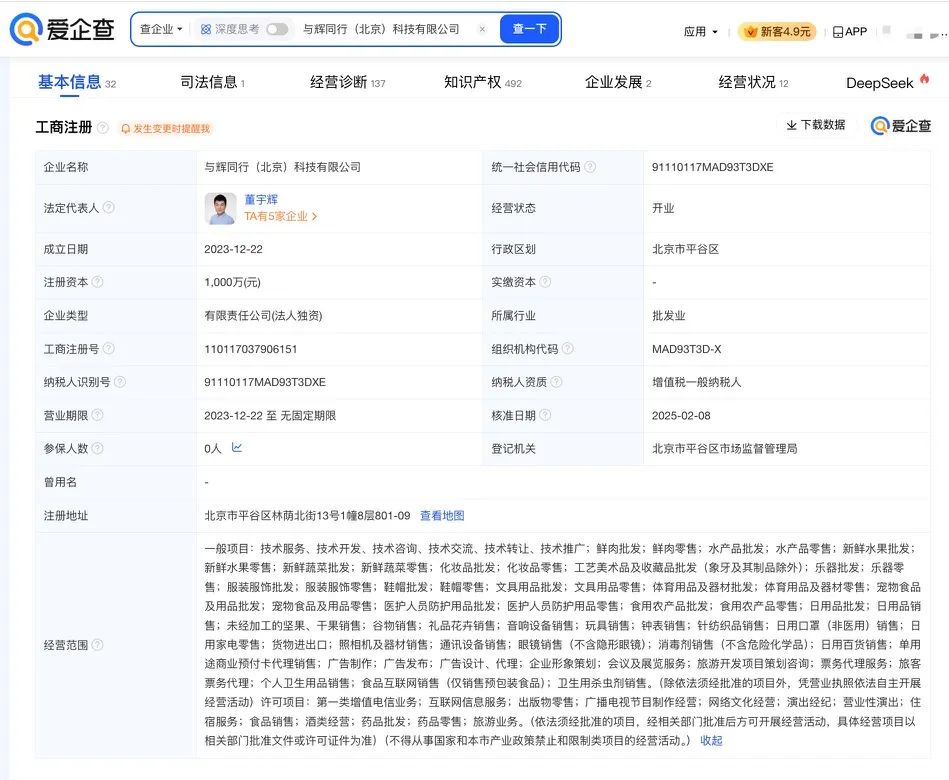Click the 有限责任公司(法人独资) company type value
Screen dimensions: 949x780
(x=263, y=316)
